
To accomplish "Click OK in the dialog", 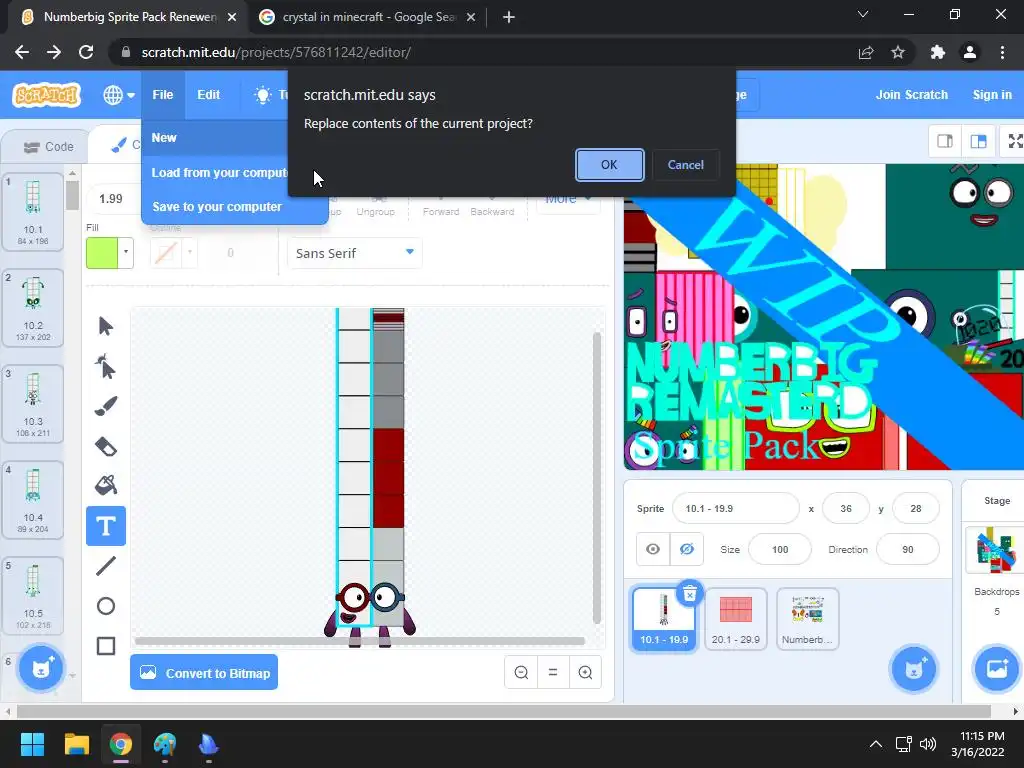I will pyautogui.click(x=609, y=165).
